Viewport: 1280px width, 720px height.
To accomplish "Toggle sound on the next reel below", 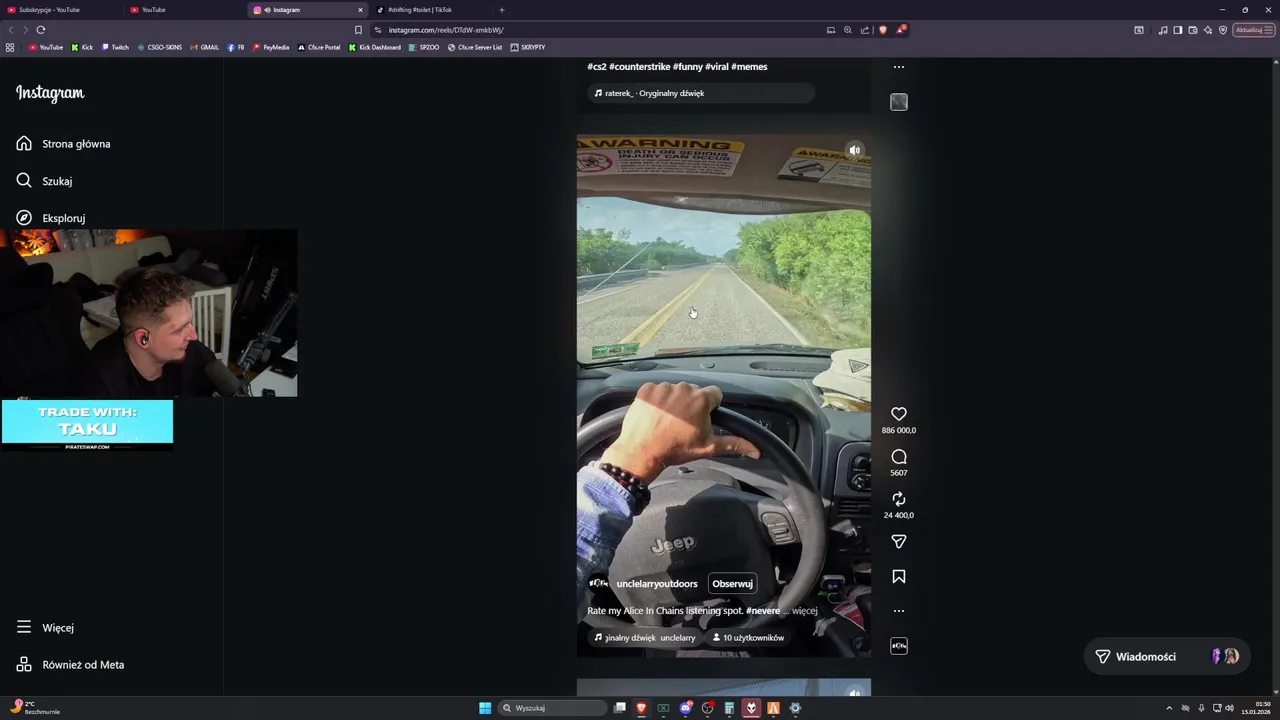I will [854, 692].
